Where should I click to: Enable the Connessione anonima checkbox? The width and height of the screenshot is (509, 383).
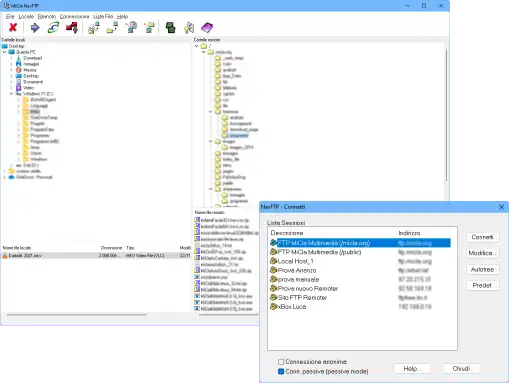tap(281, 362)
